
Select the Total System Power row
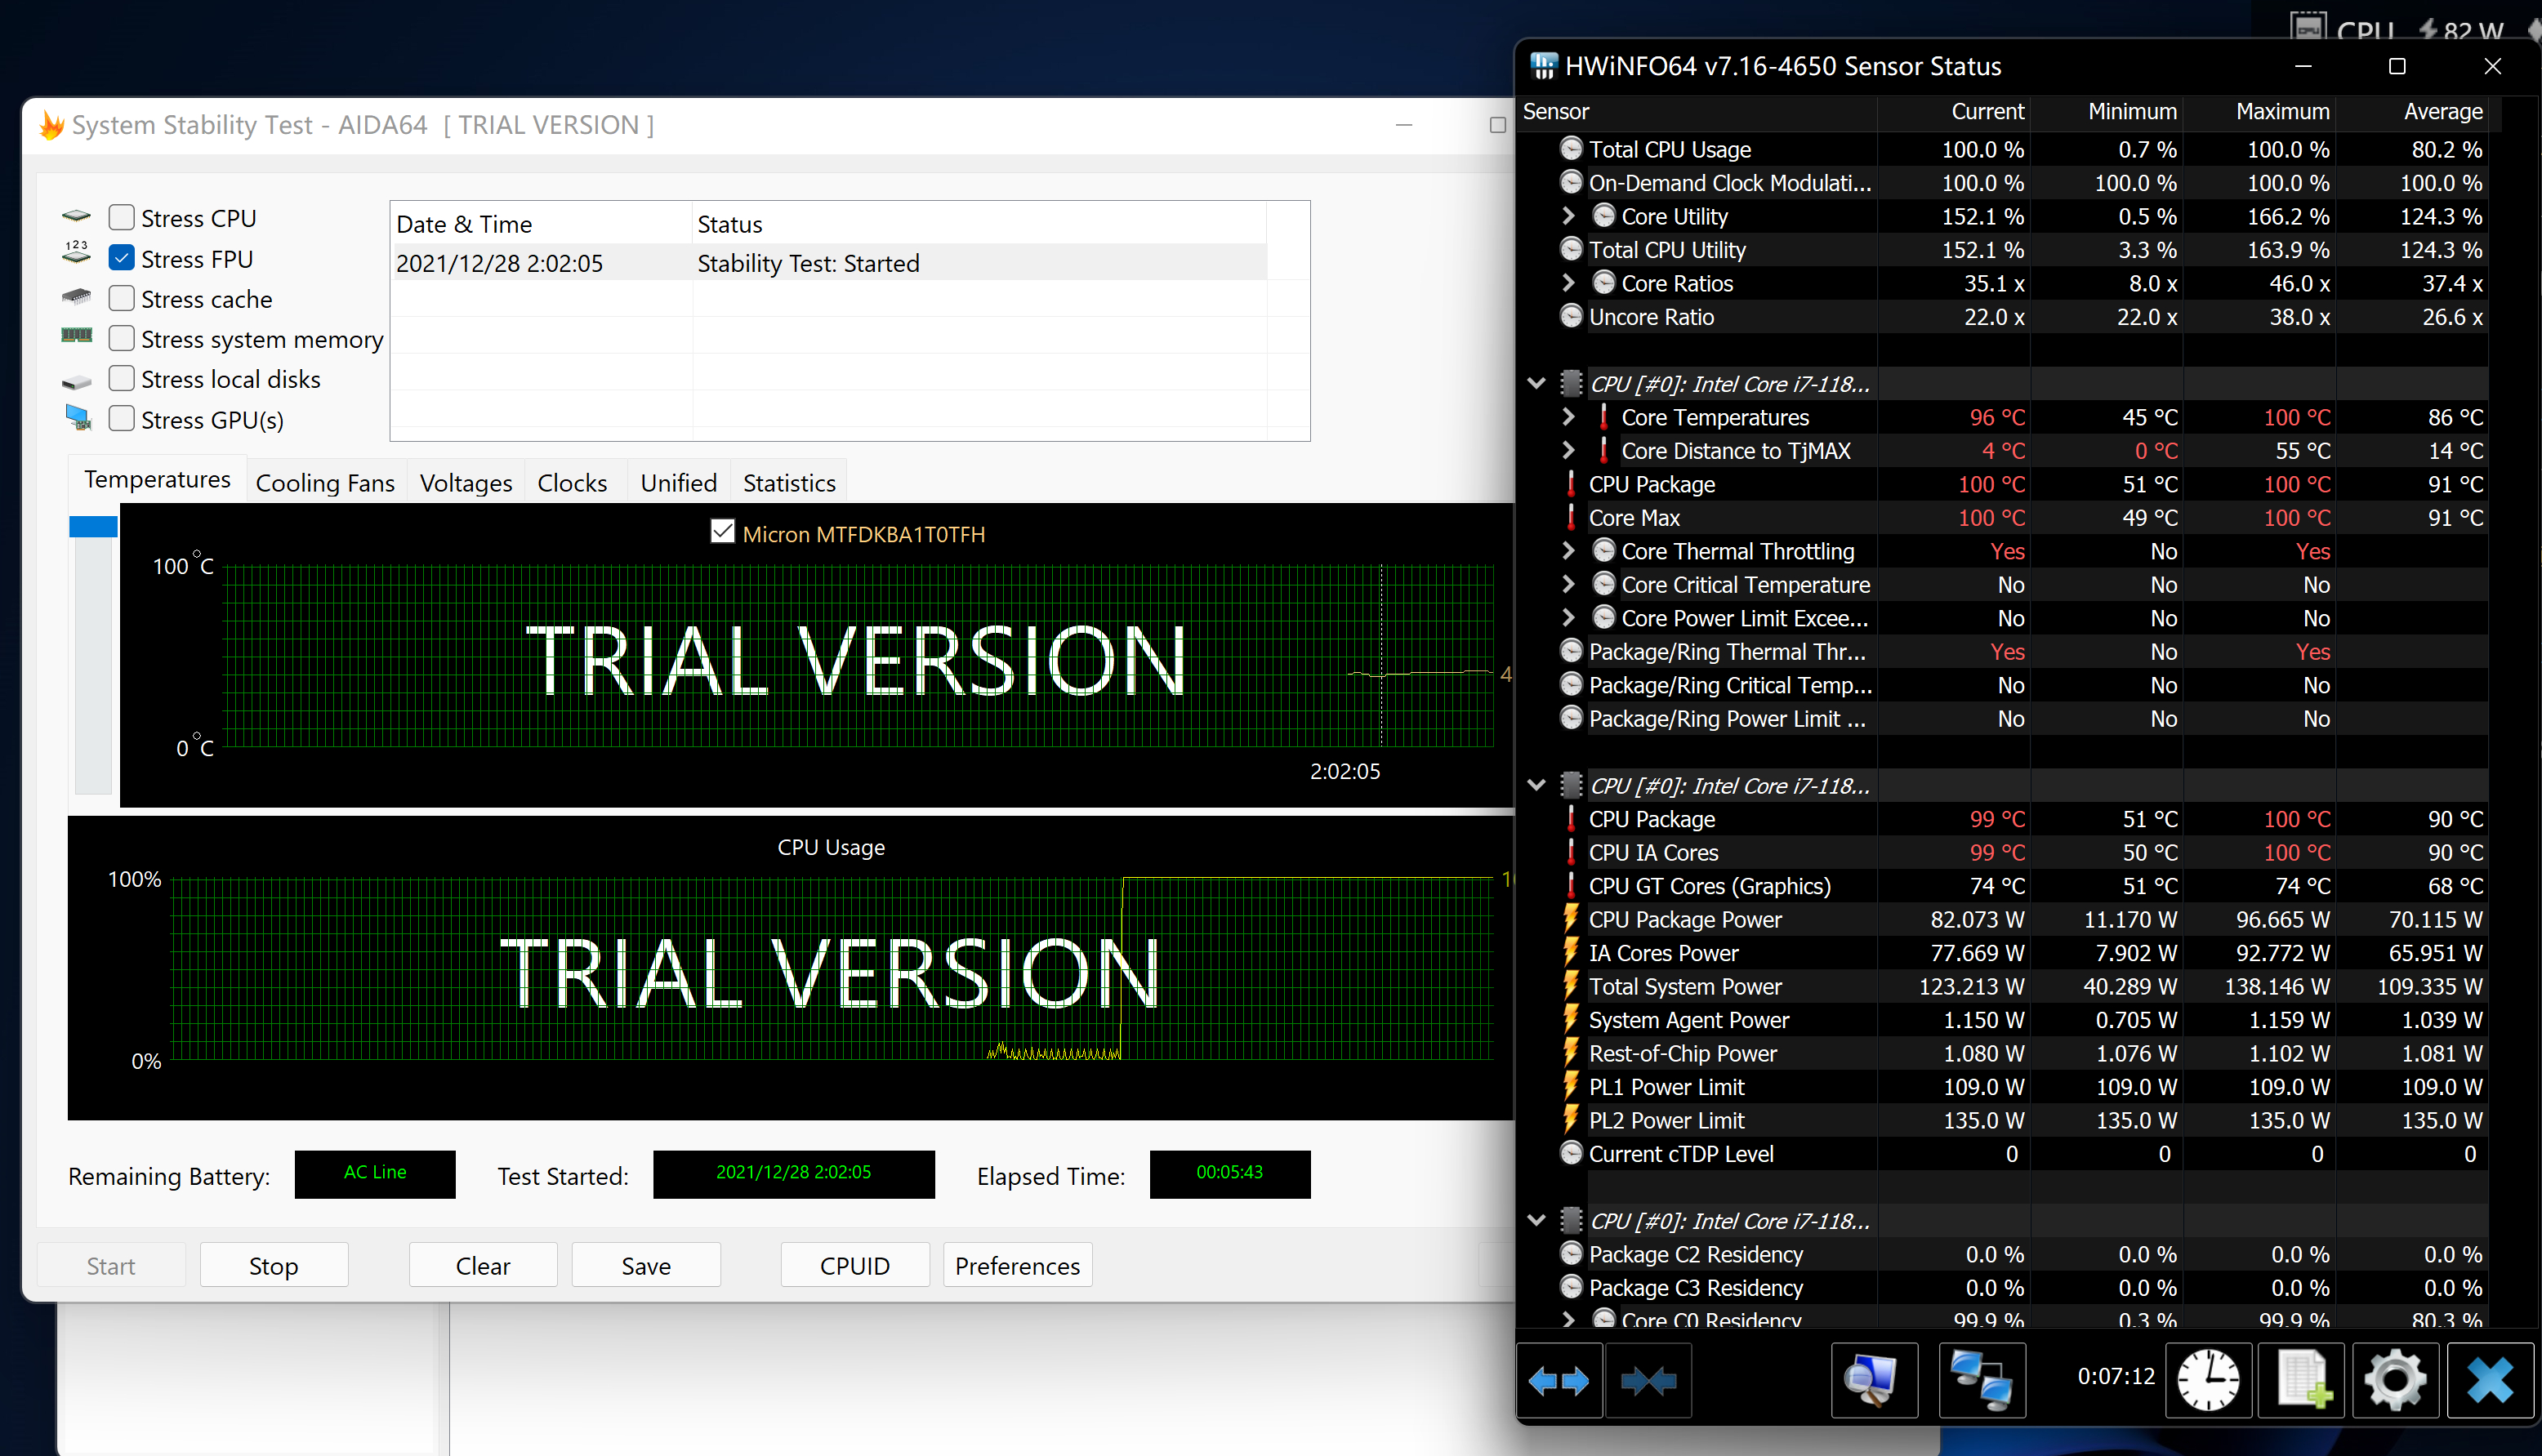[2002, 986]
